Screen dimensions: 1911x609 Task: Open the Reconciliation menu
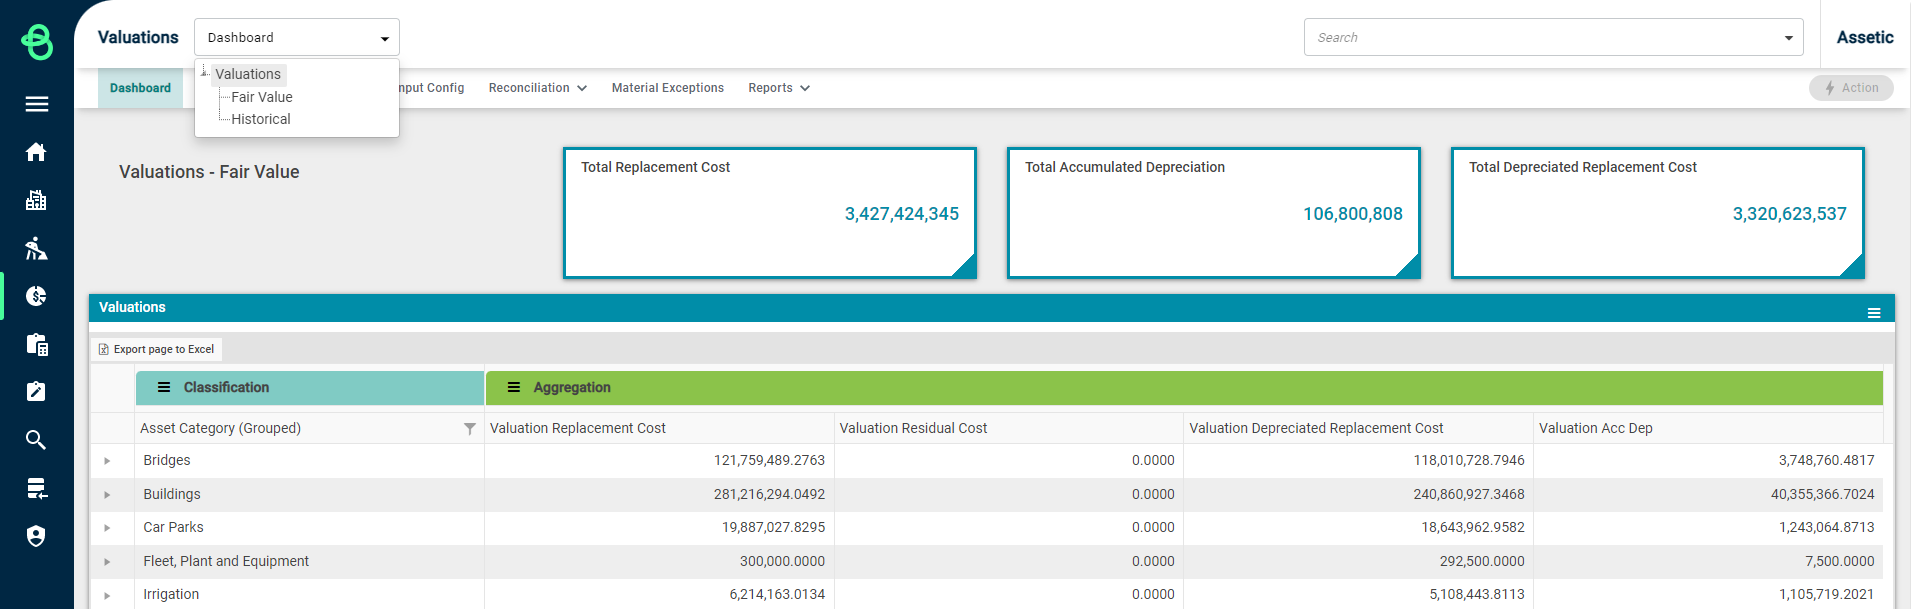coord(537,88)
